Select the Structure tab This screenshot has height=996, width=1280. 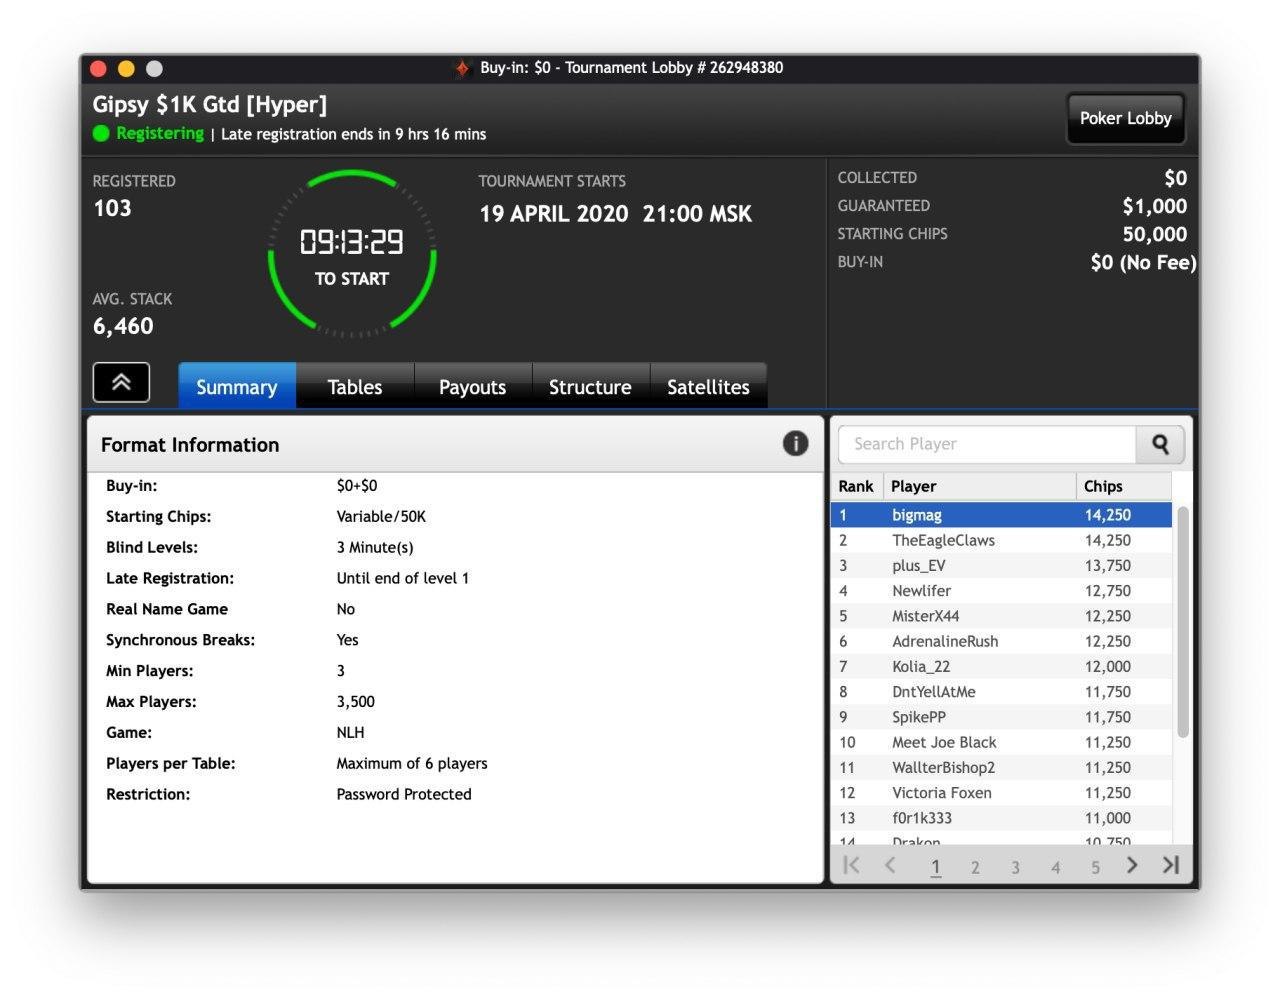(x=590, y=387)
